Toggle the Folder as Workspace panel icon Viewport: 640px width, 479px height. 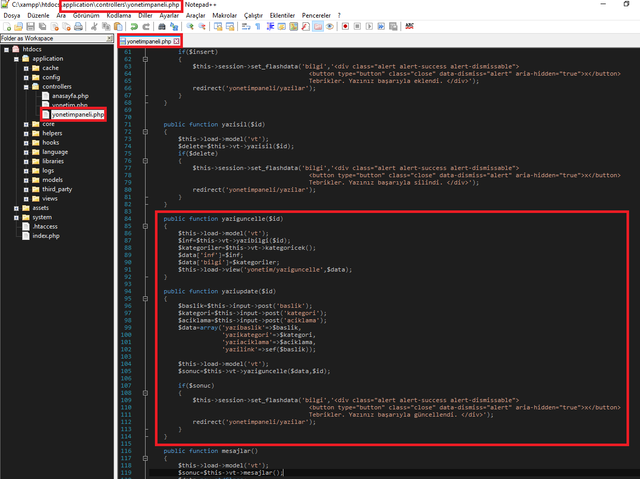pos(318,27)
